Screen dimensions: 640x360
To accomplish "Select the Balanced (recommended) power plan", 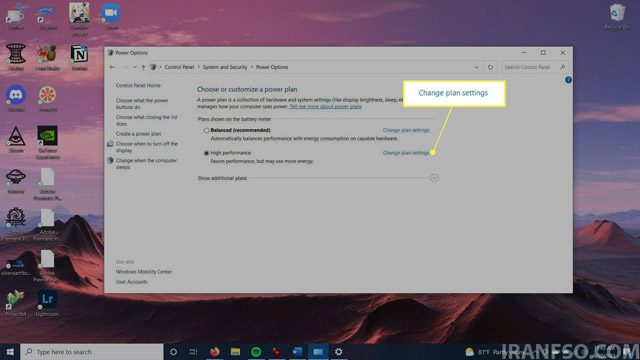I will point(207,130).
